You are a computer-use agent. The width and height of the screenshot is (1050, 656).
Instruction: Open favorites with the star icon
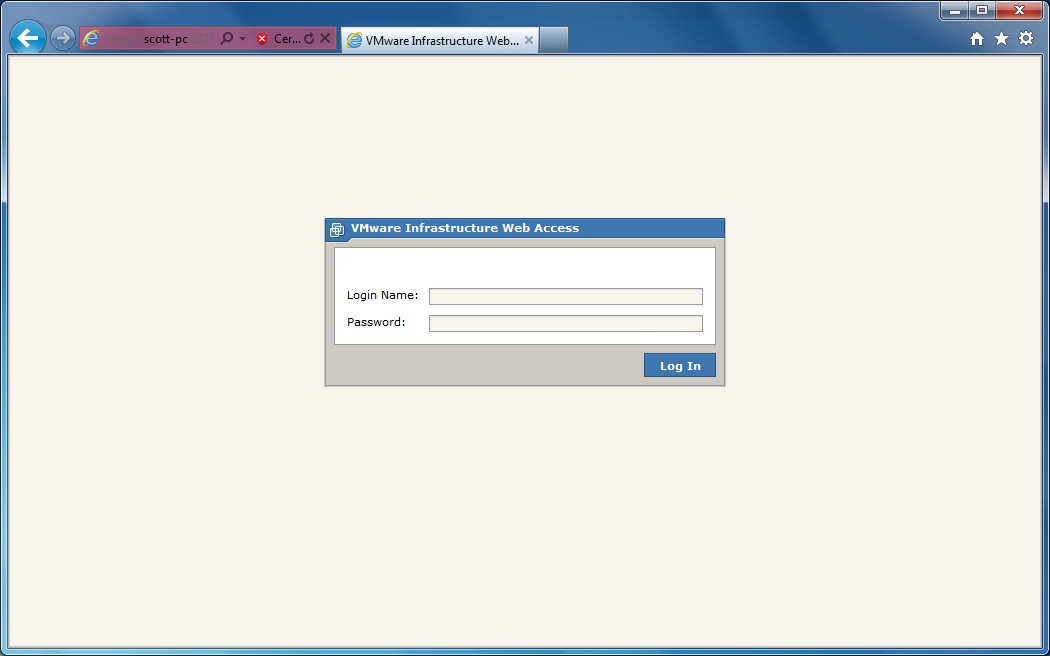coord(1001,39)
